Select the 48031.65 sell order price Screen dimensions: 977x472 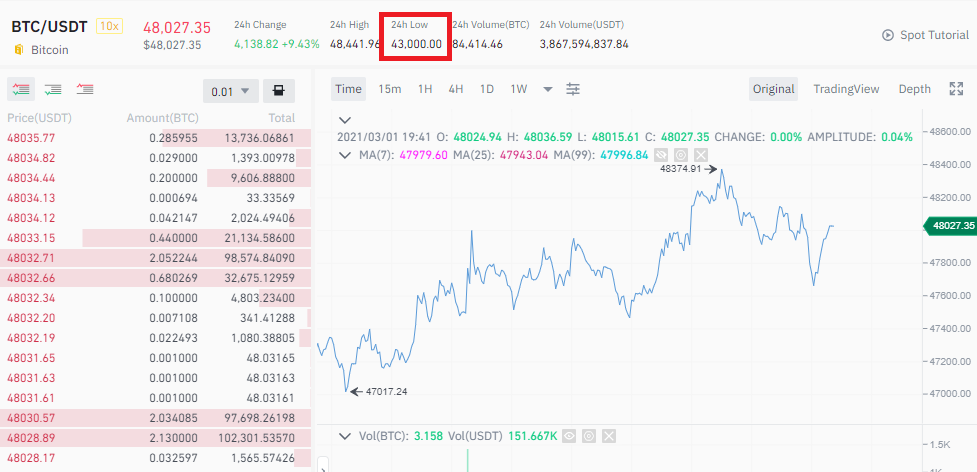[31, 358]
